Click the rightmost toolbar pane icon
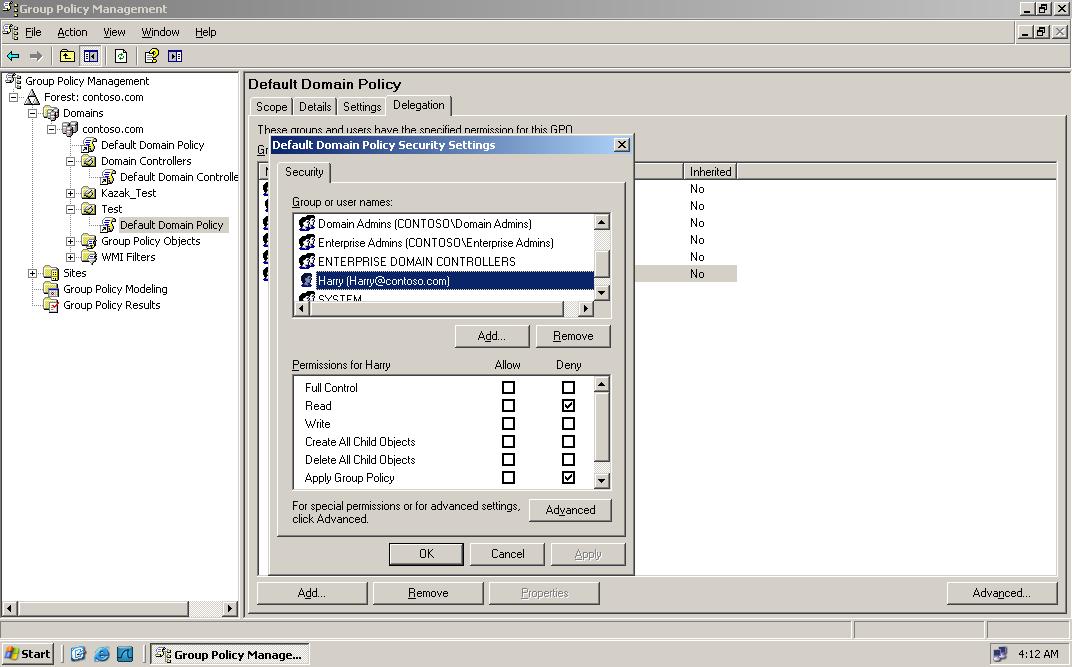The width and height of the screenshot is (1072, 667). [x=175, y=56]
